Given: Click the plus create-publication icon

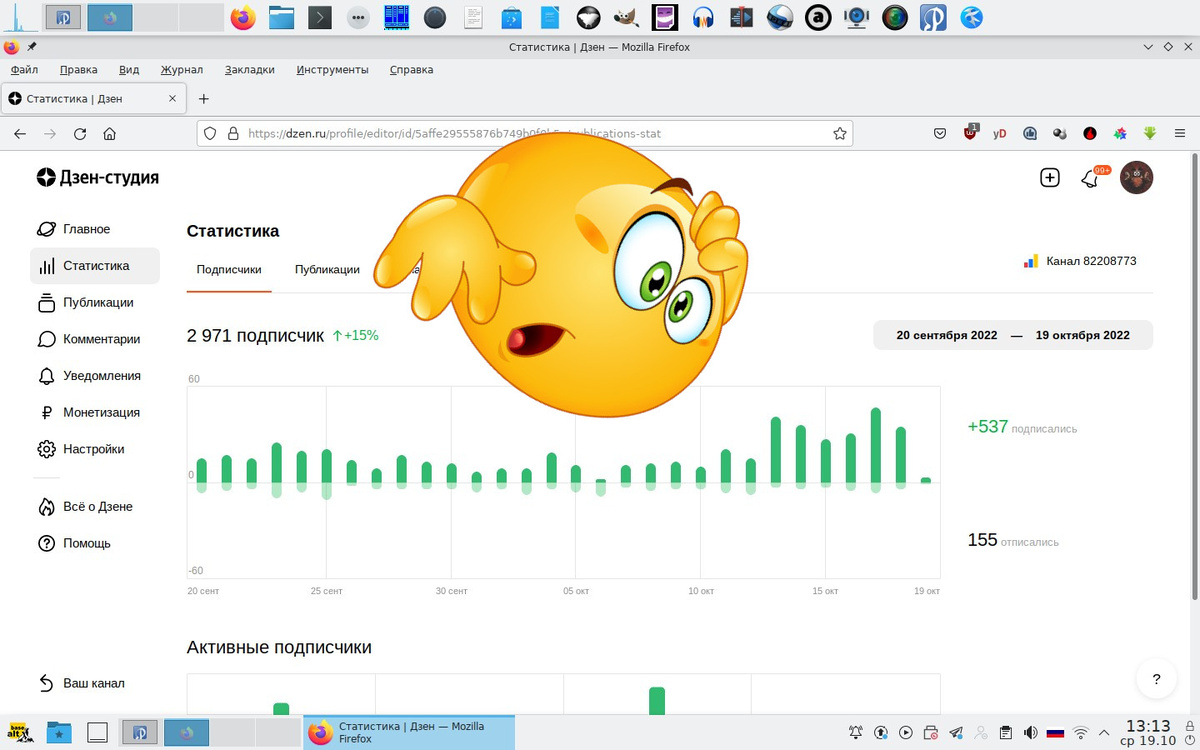Looking at the screenshot, I should coord(1049,178).
